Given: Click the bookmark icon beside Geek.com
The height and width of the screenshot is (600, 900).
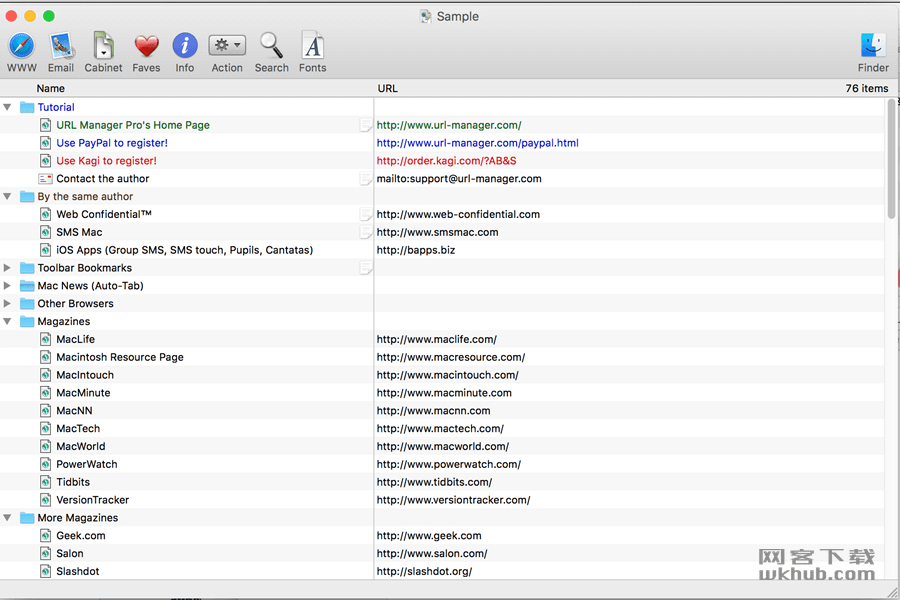Looking at the screenshot, I should tap(45, 535).
